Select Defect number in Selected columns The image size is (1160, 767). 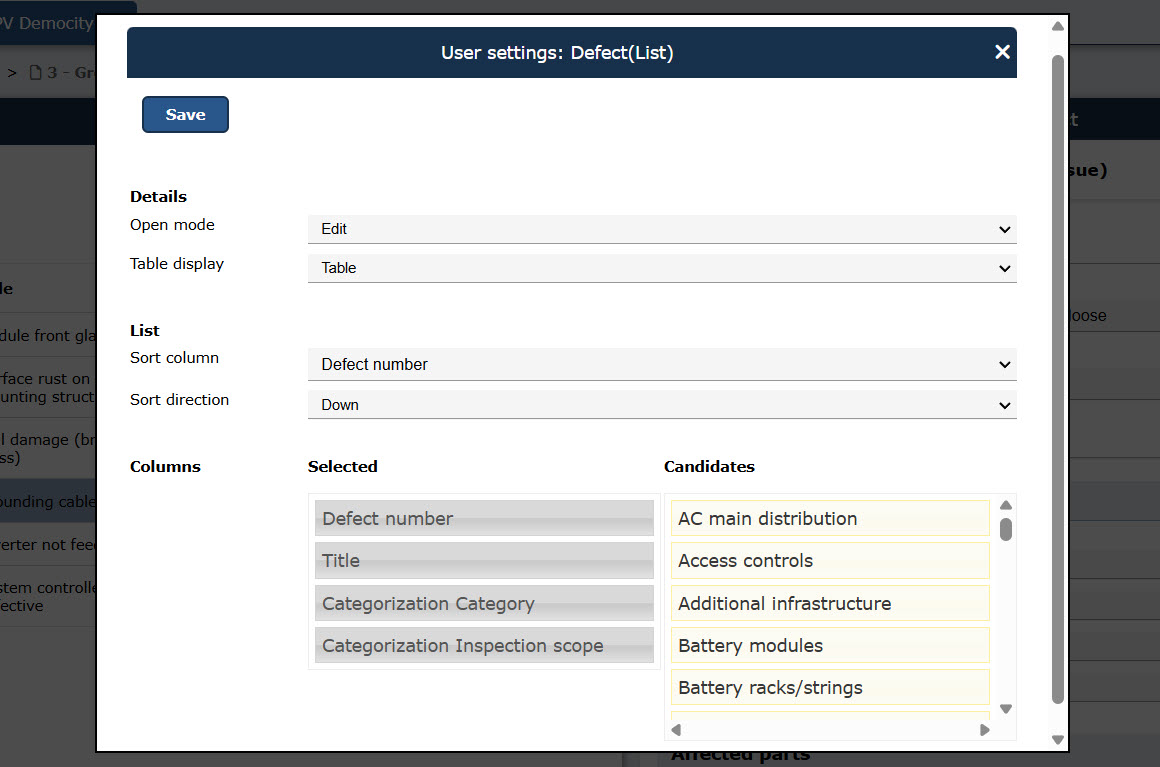tap(484, 519)
